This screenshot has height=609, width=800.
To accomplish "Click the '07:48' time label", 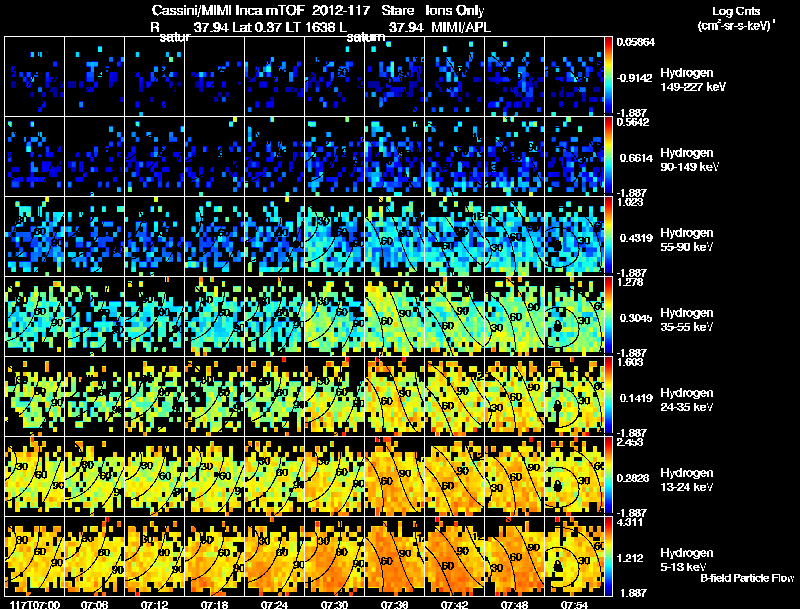I will pyautogui.click(x=514, y=604).
